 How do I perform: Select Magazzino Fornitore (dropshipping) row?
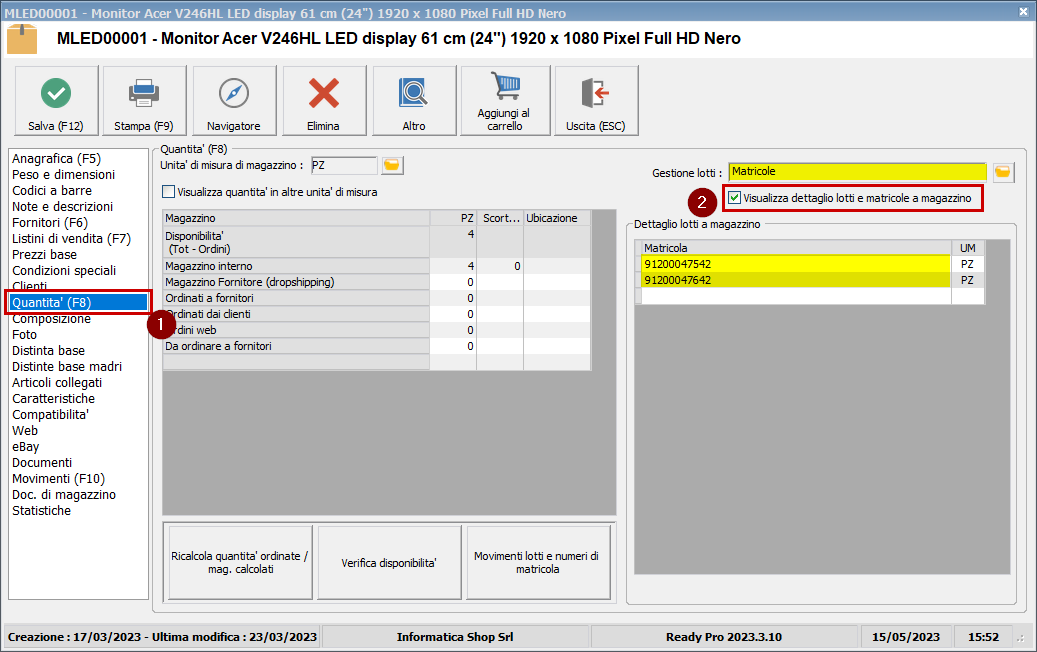[x=376, y=282]
